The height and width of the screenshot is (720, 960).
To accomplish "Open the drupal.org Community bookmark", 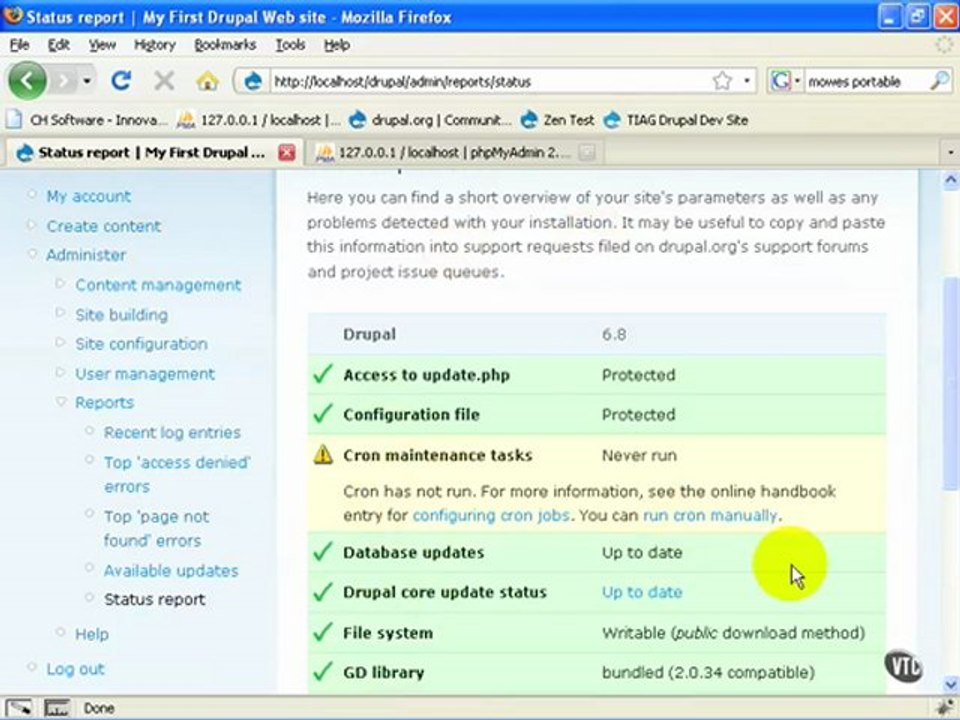I will [x=429, y=120].
